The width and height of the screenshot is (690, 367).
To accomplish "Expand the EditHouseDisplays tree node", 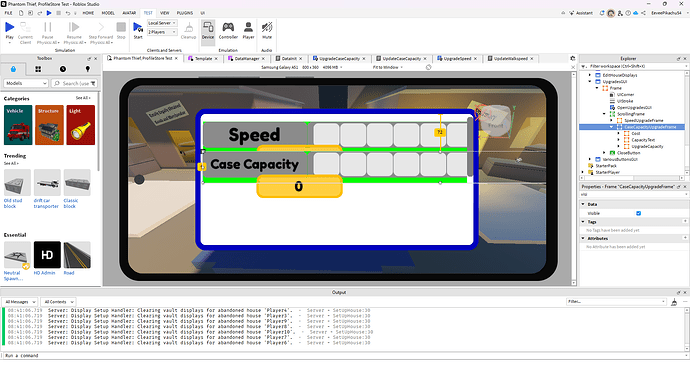I will (x=590, y=75).
